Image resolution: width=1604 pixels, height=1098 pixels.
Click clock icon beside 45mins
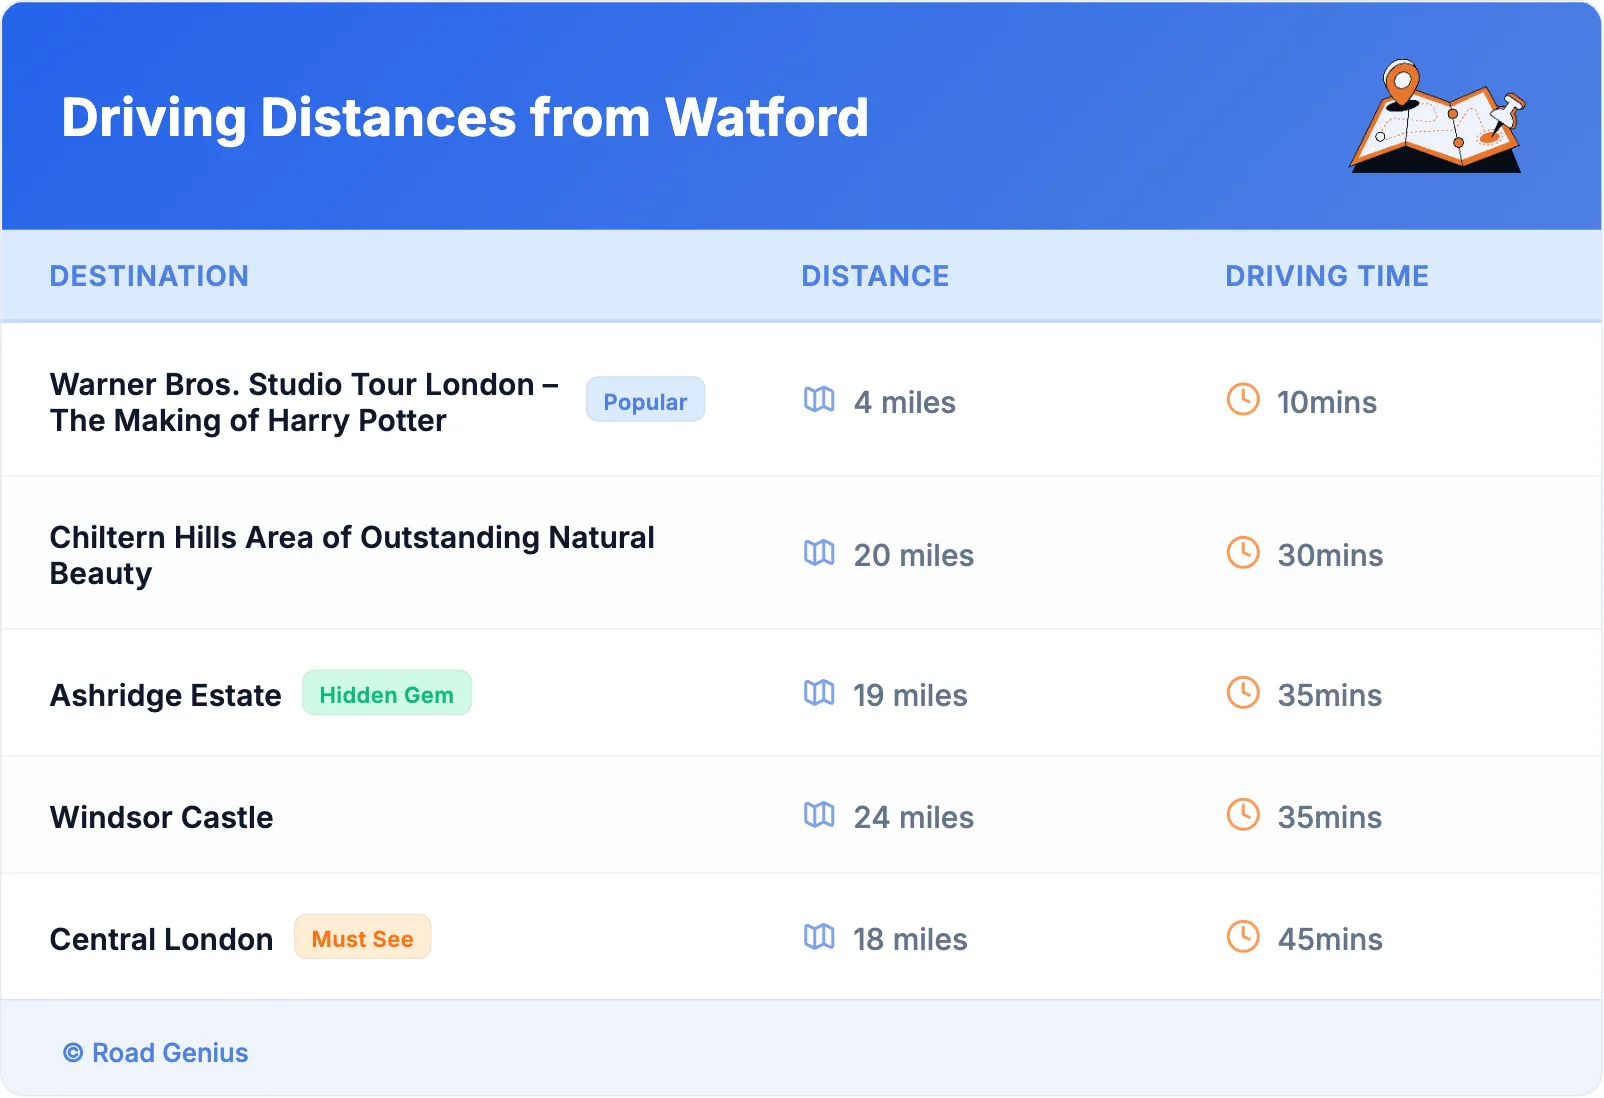(x=1243, y=936)
